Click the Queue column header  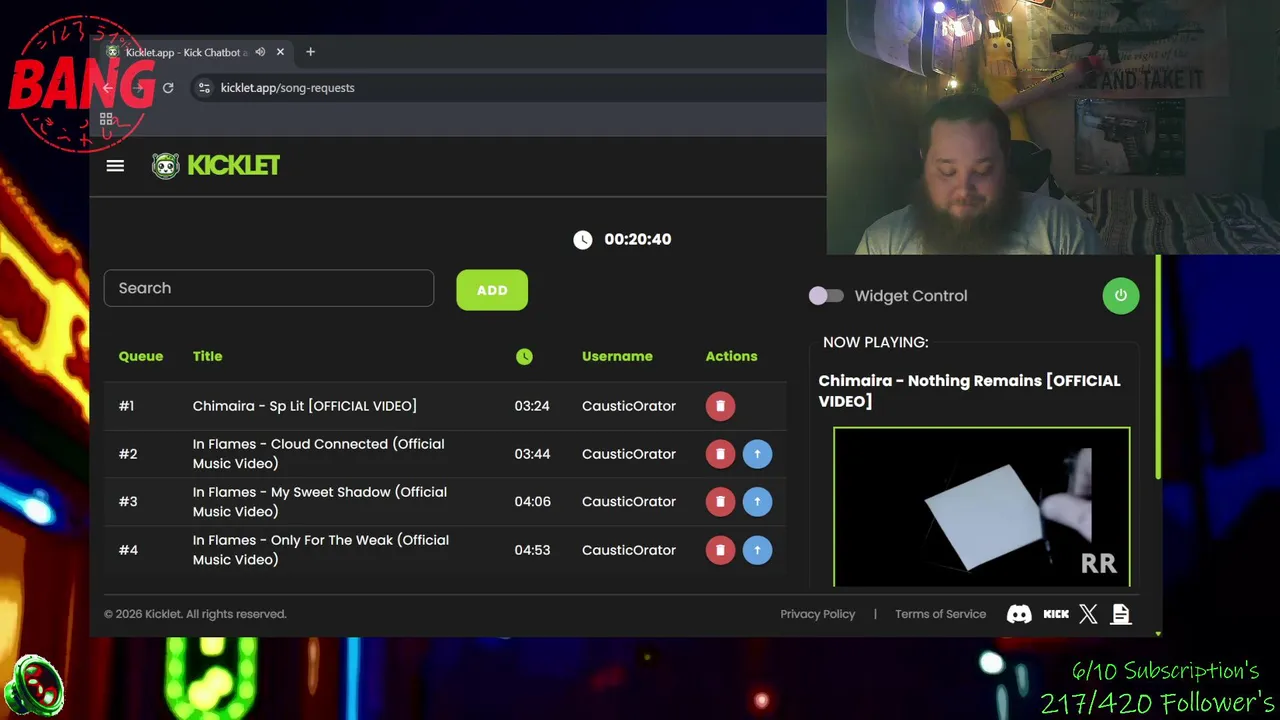(x=141, y=356)
